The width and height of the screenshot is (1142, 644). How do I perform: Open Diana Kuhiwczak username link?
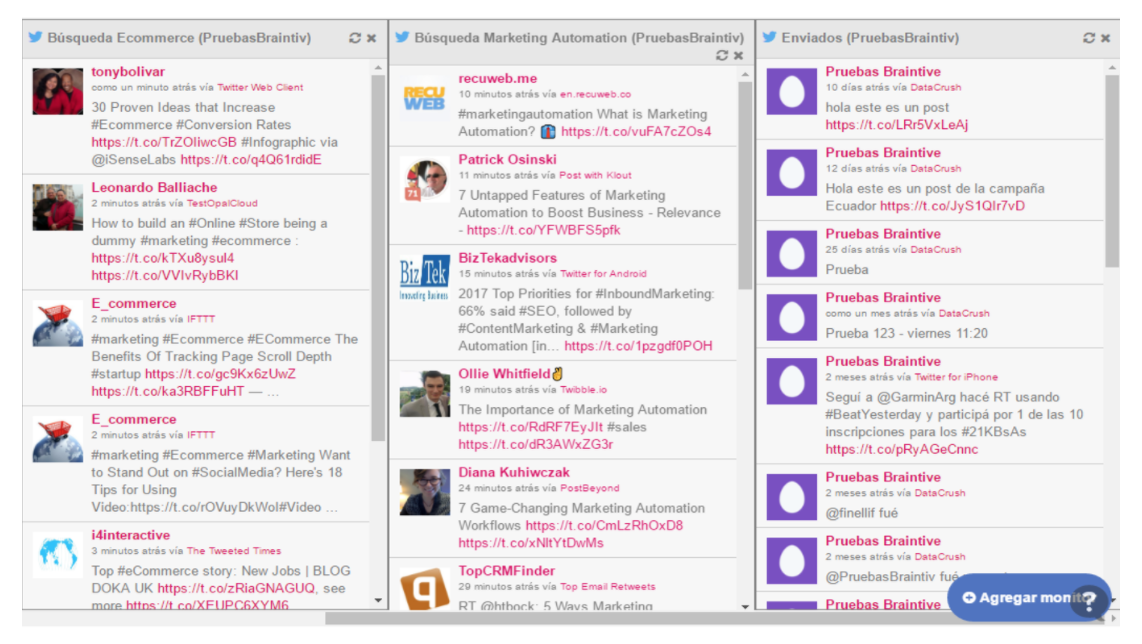(514, 473)
